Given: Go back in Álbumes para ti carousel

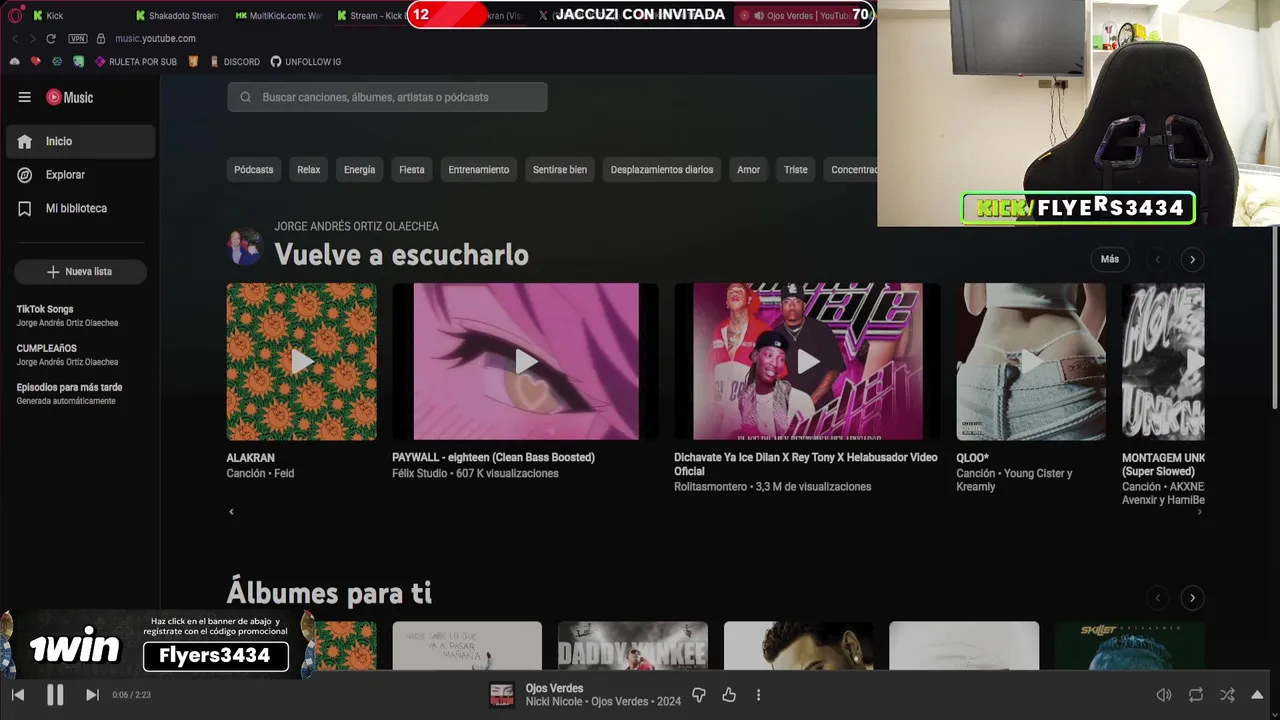Looking at the screenshot, I should pyautogui.click(x=1158, y=598).
